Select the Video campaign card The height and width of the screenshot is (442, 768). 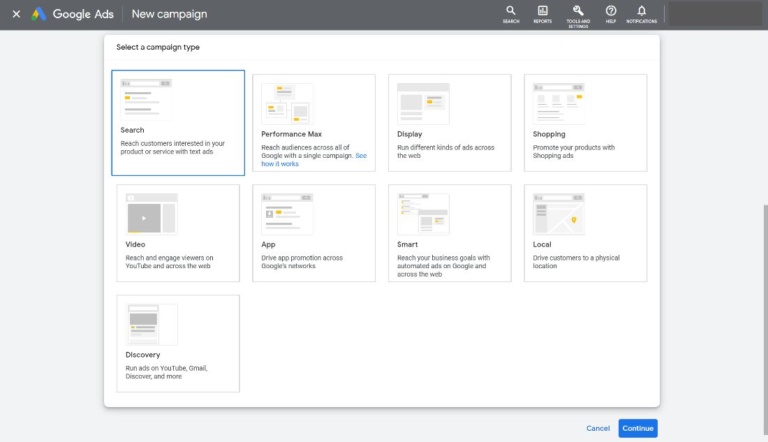178,233
